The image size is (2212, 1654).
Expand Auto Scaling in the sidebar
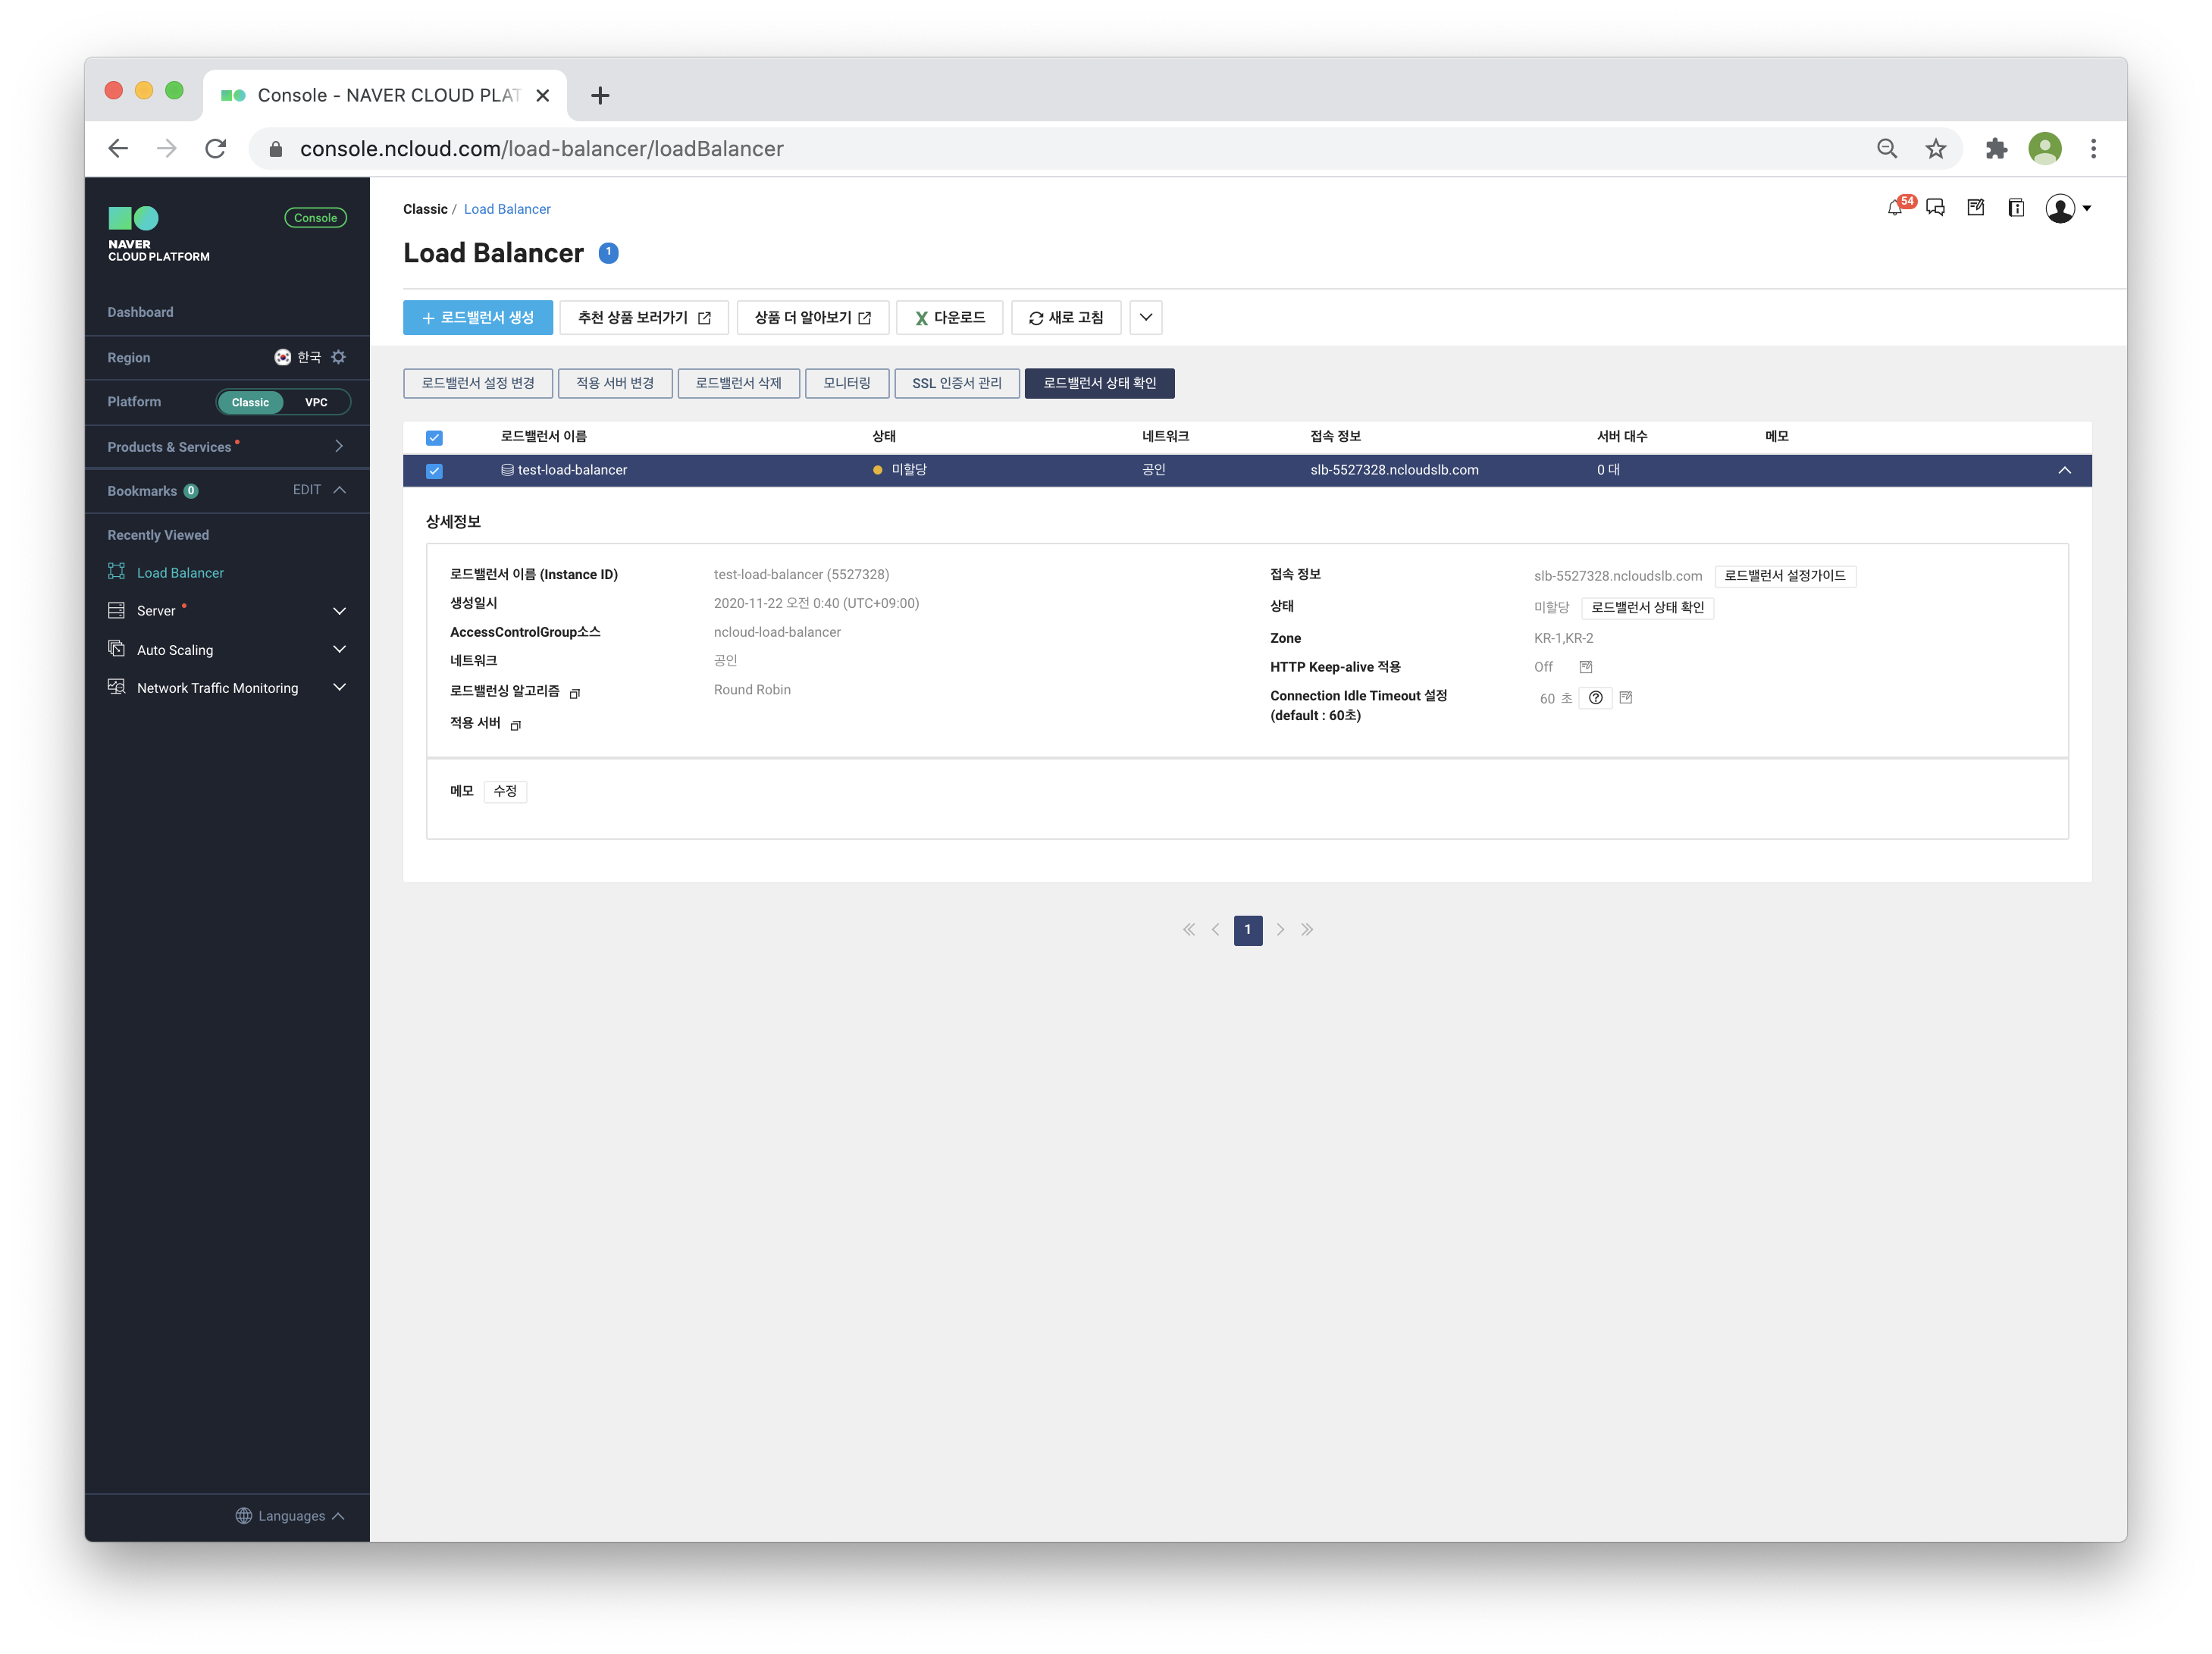(339, 650)
